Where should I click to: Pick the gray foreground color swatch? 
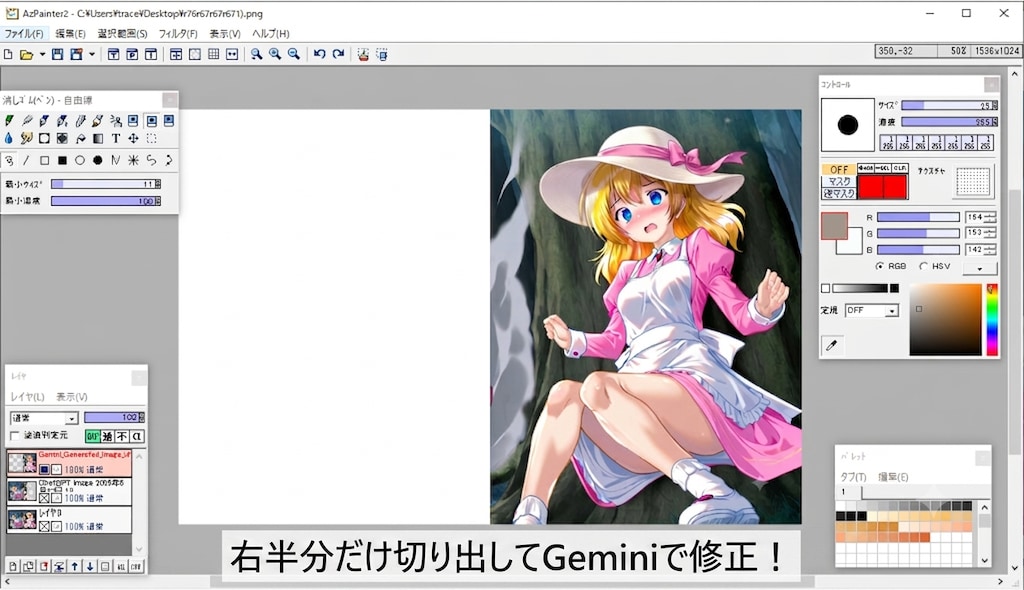pyautogui.click(x=834, y=225)
